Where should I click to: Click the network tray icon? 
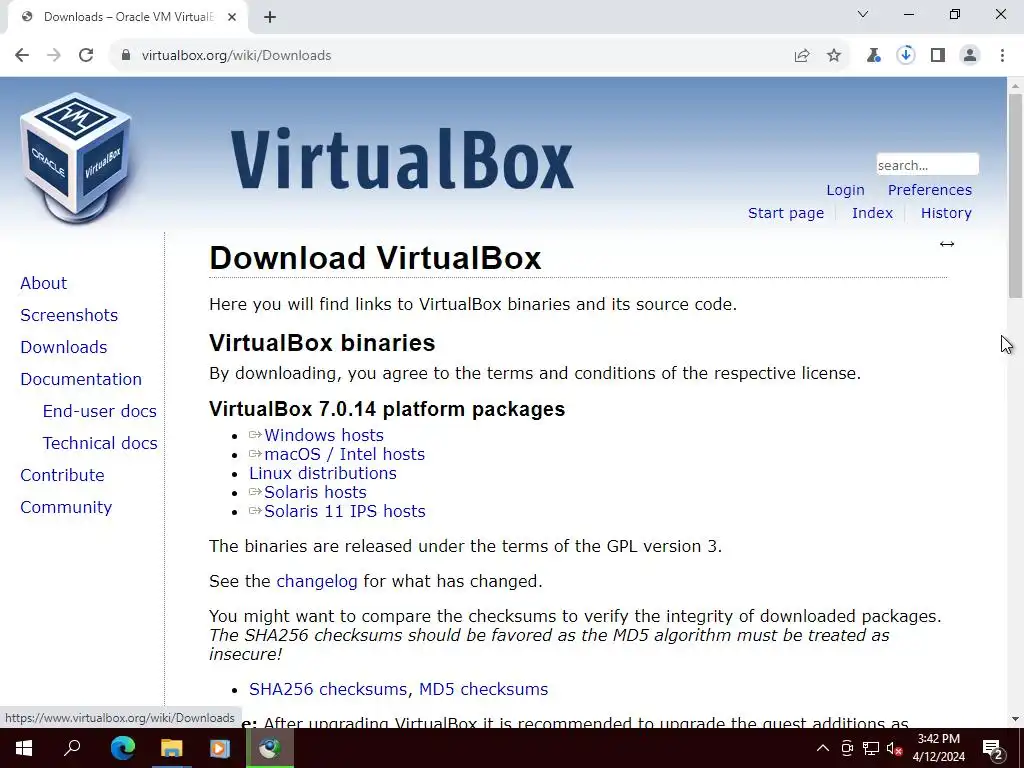[871, 748]
